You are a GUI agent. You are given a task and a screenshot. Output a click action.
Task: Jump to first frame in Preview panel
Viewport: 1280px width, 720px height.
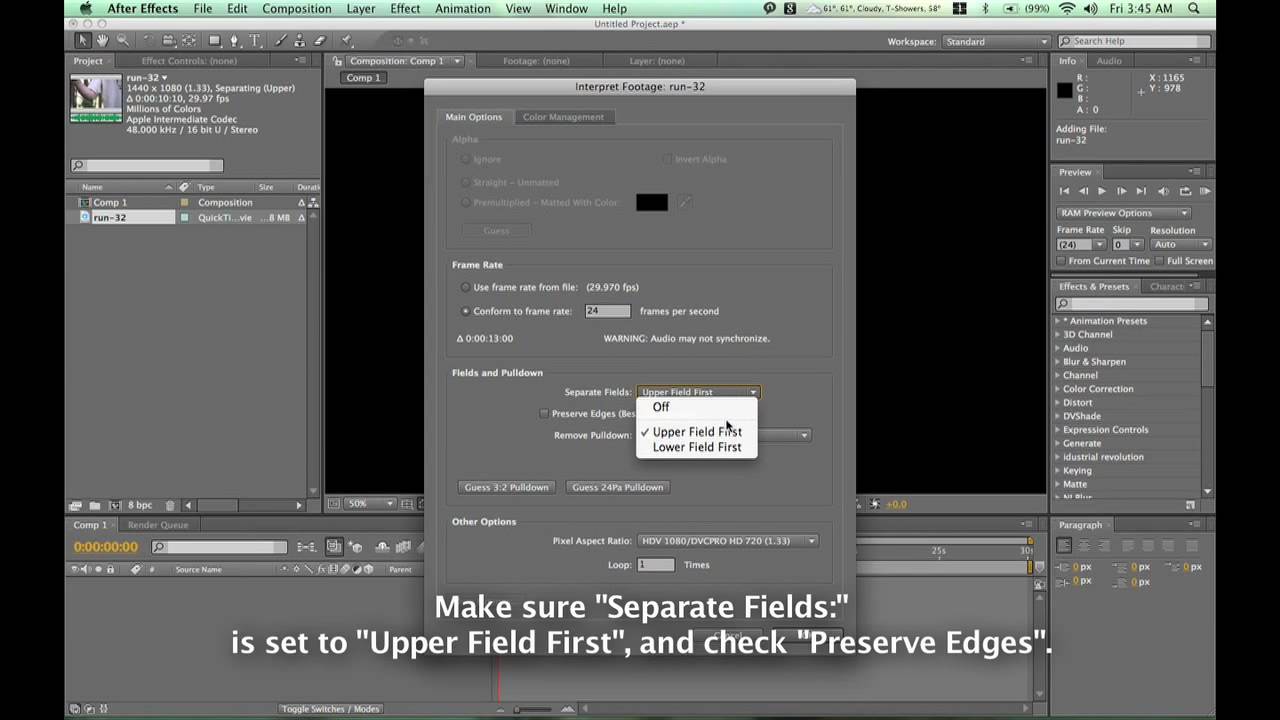[x=1064, y=191]
